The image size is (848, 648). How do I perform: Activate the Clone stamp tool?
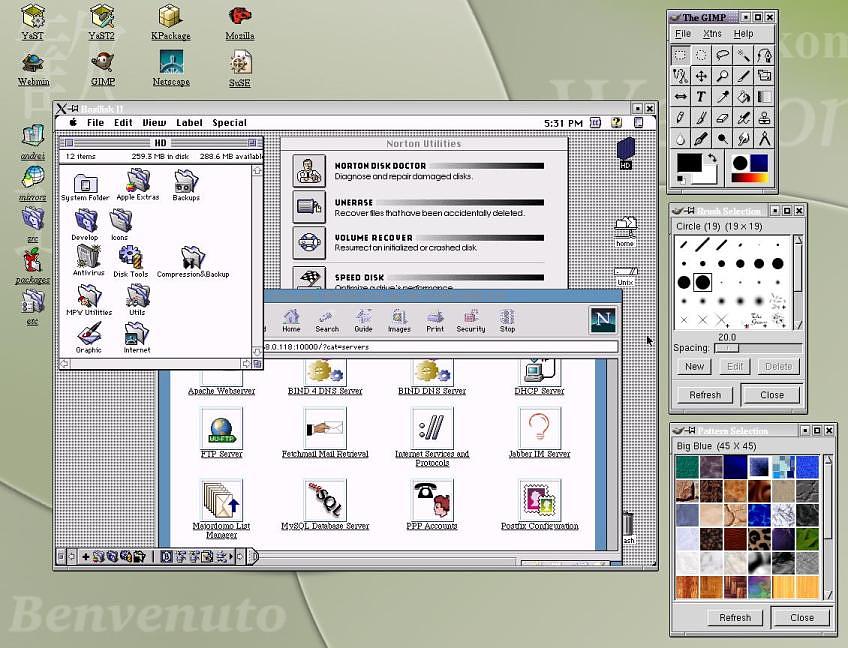[764, 118]
